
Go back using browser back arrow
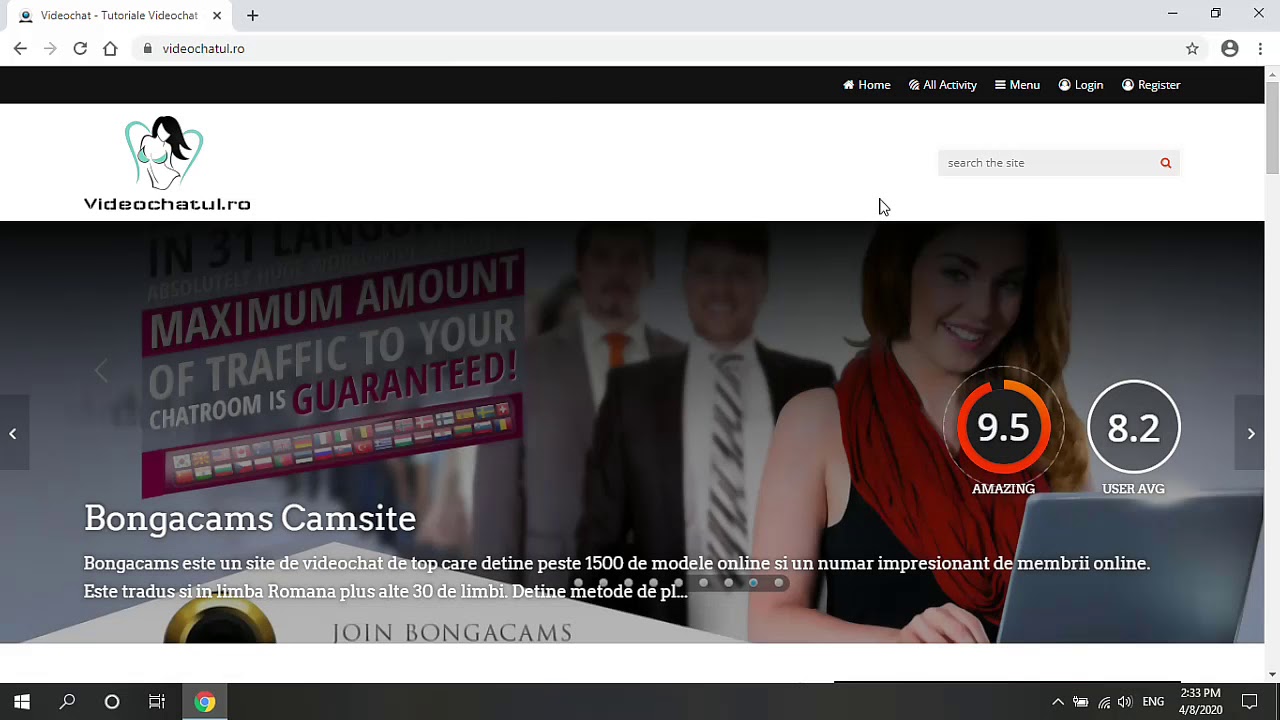pyautogui.click(x=20, y=48)
